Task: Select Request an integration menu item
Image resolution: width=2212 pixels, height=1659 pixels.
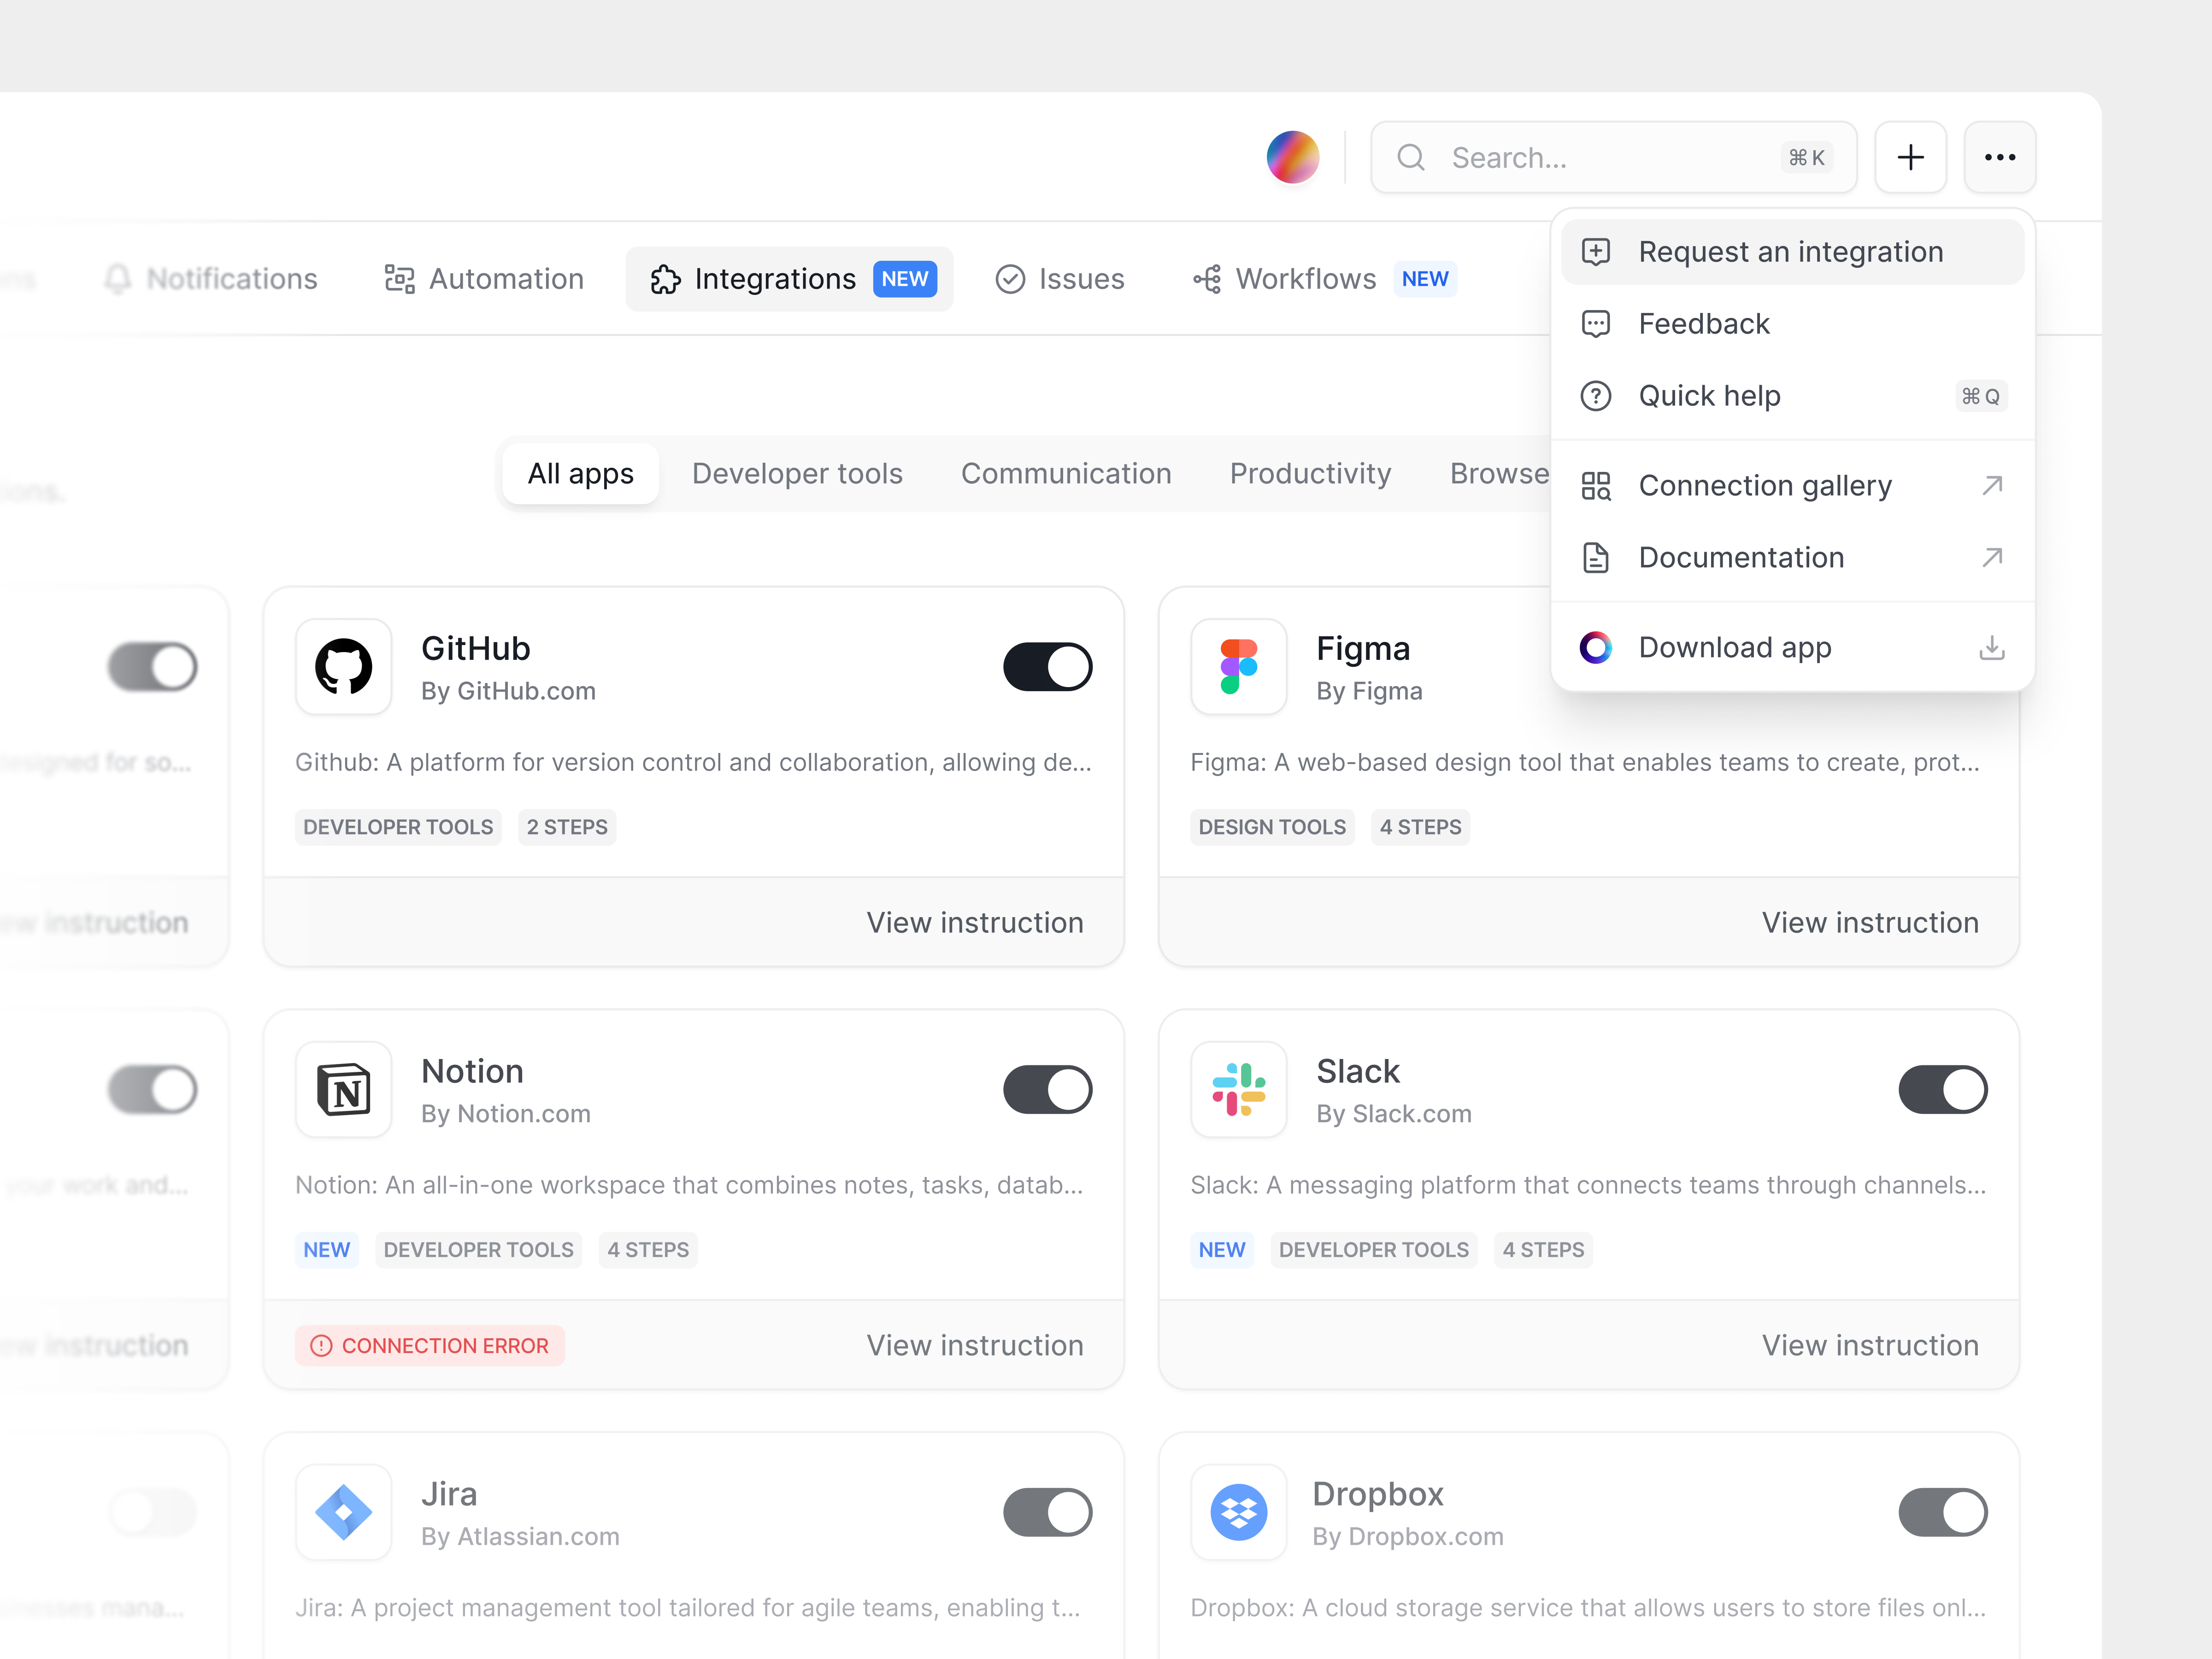Action: (1792, 251)
